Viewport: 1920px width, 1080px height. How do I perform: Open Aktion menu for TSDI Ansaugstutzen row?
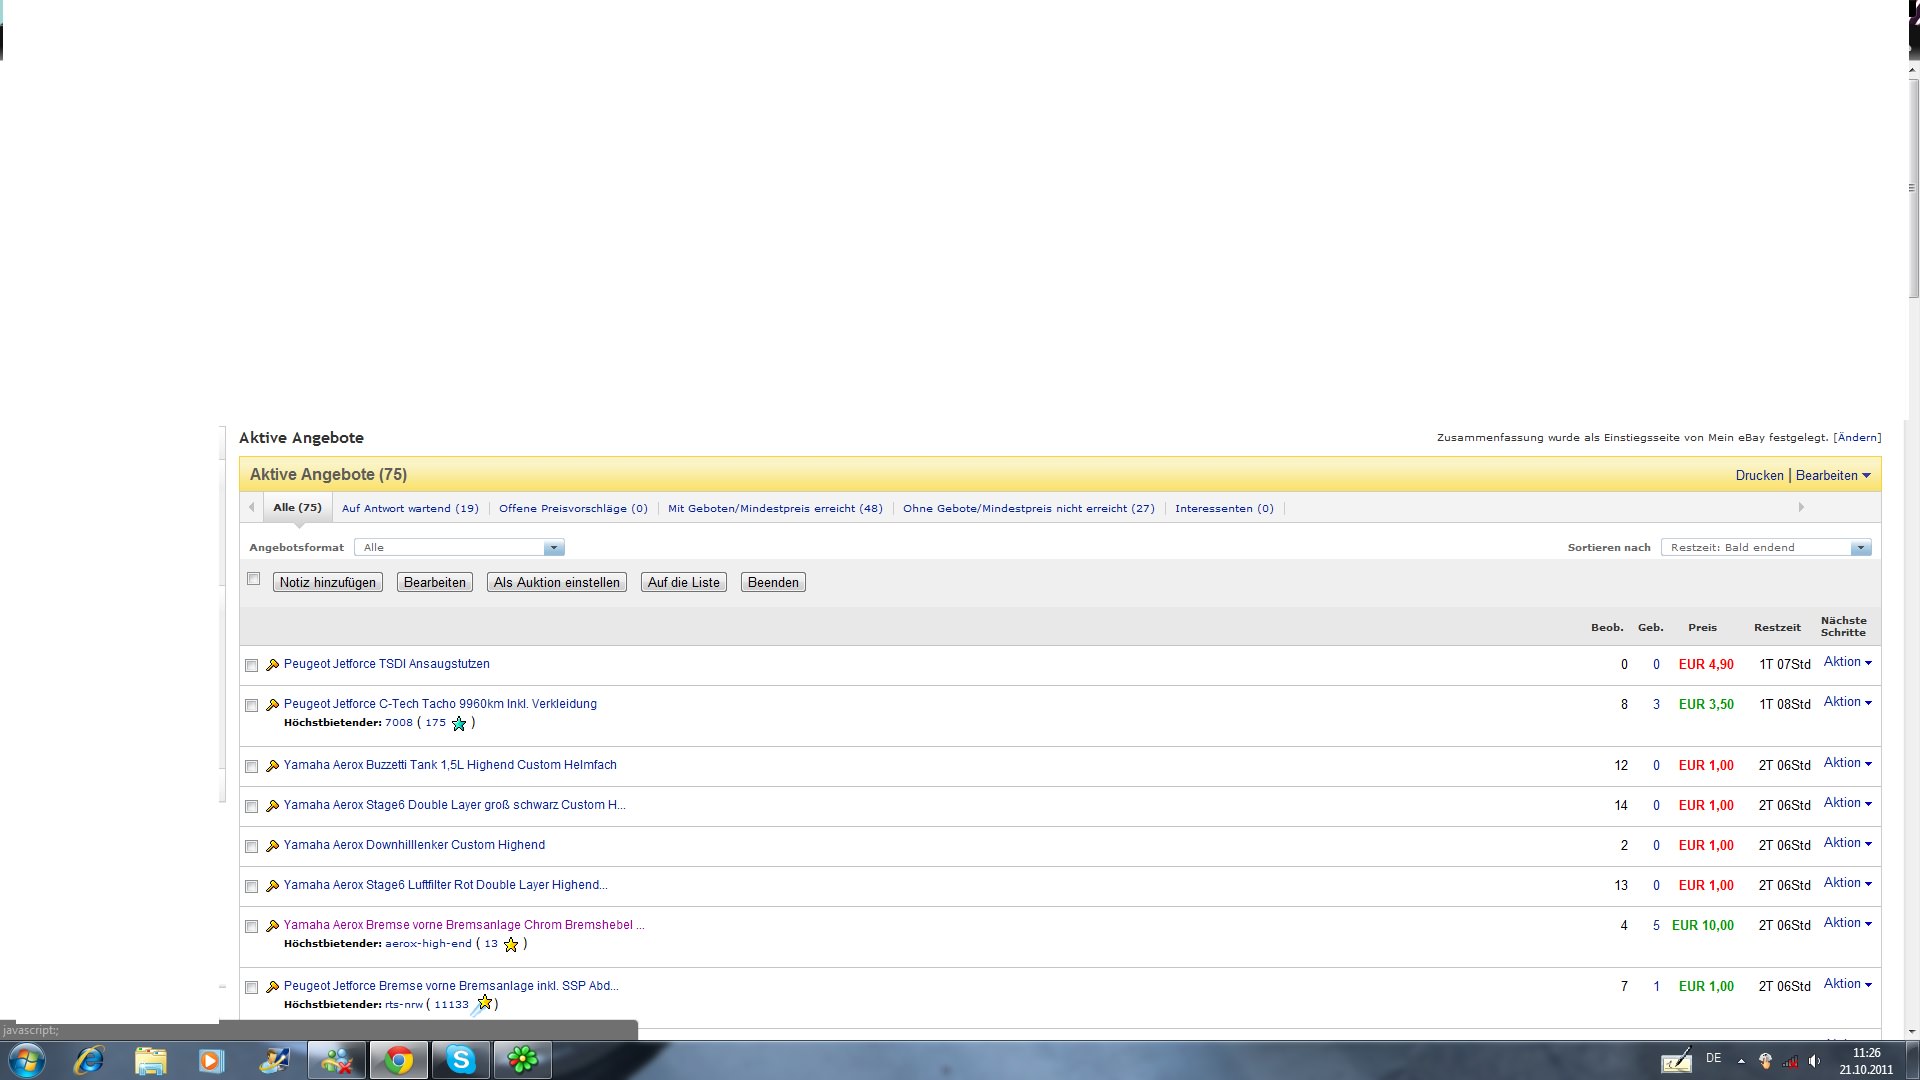[1847, 662]
